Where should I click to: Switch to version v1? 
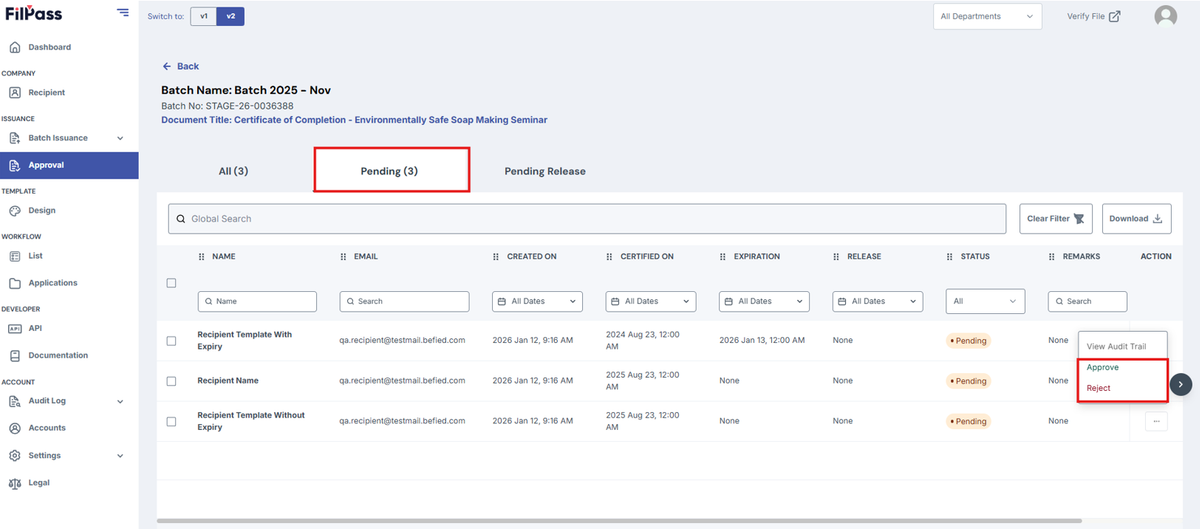(x=203, y=16)
